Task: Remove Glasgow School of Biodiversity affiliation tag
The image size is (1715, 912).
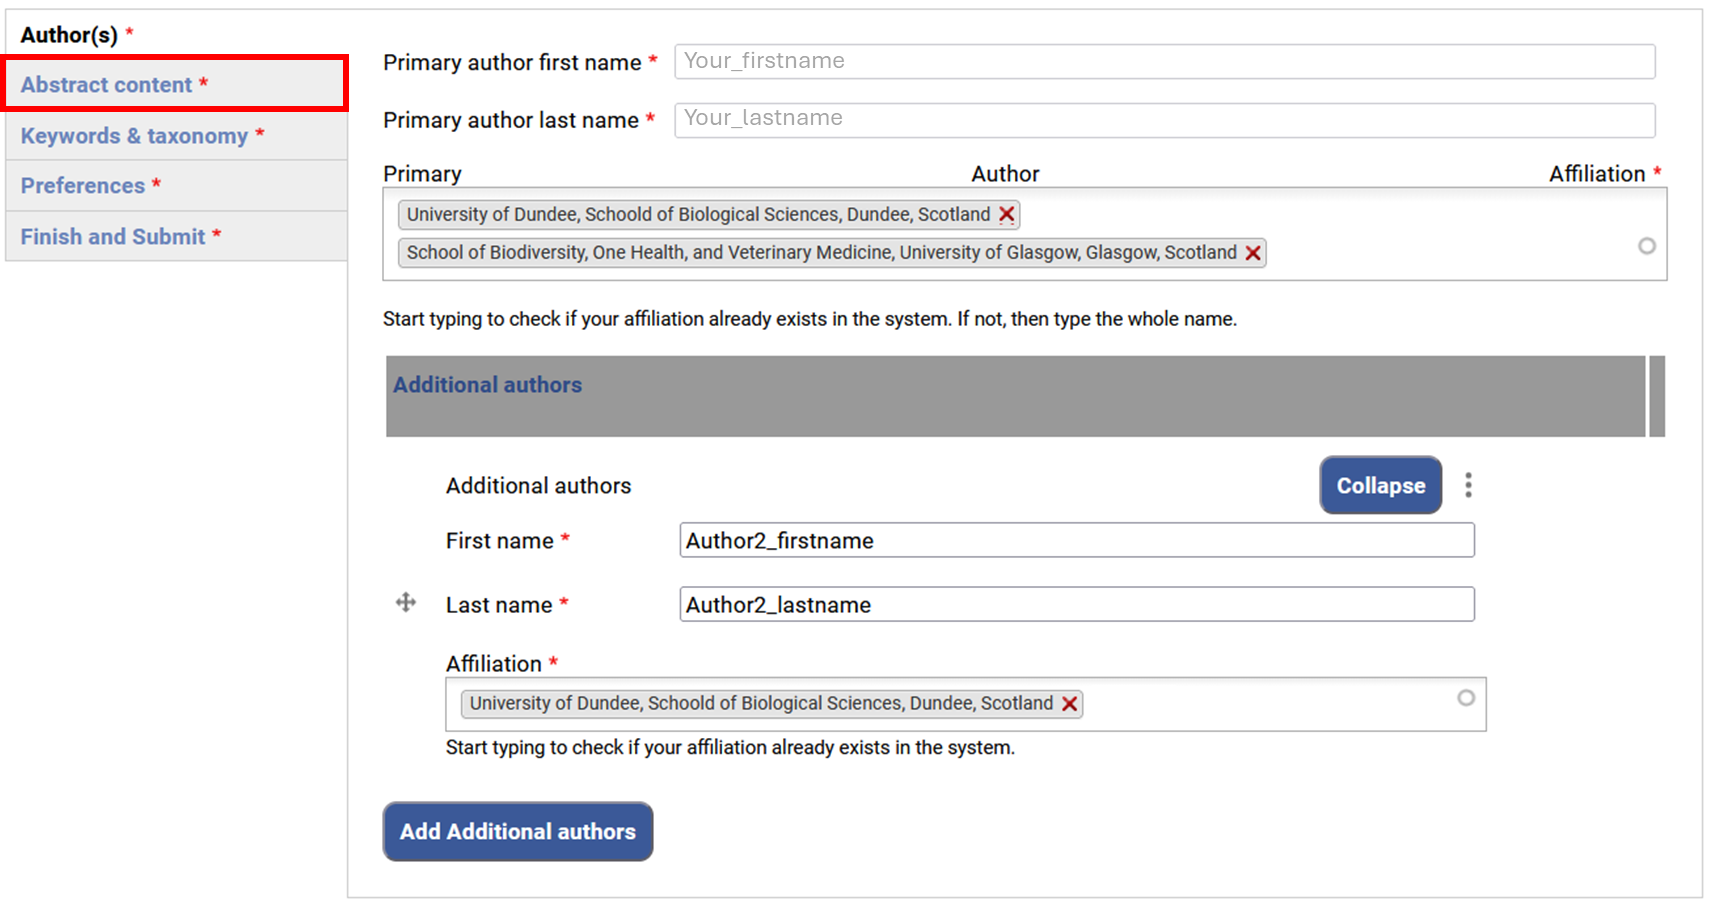Action: tap(1252, 253)
